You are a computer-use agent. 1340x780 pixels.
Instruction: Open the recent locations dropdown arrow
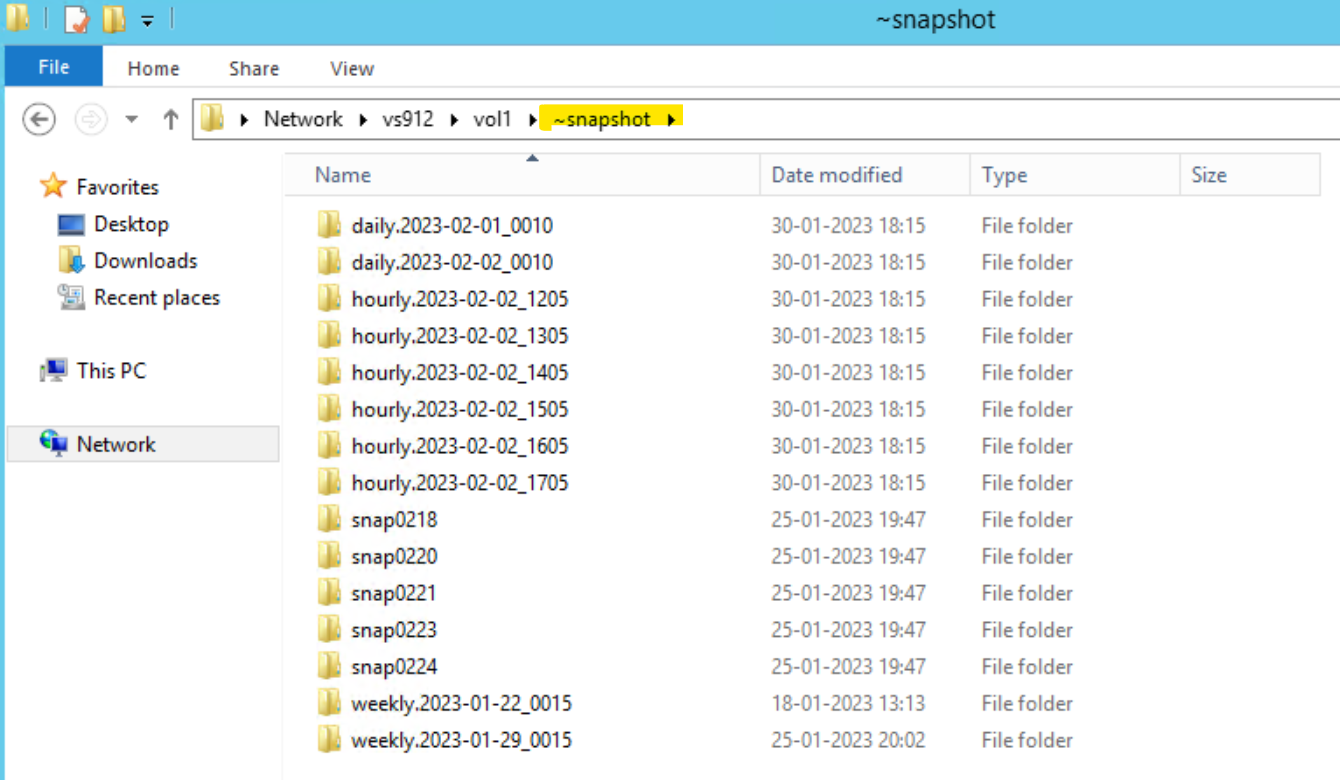(131, 120)
